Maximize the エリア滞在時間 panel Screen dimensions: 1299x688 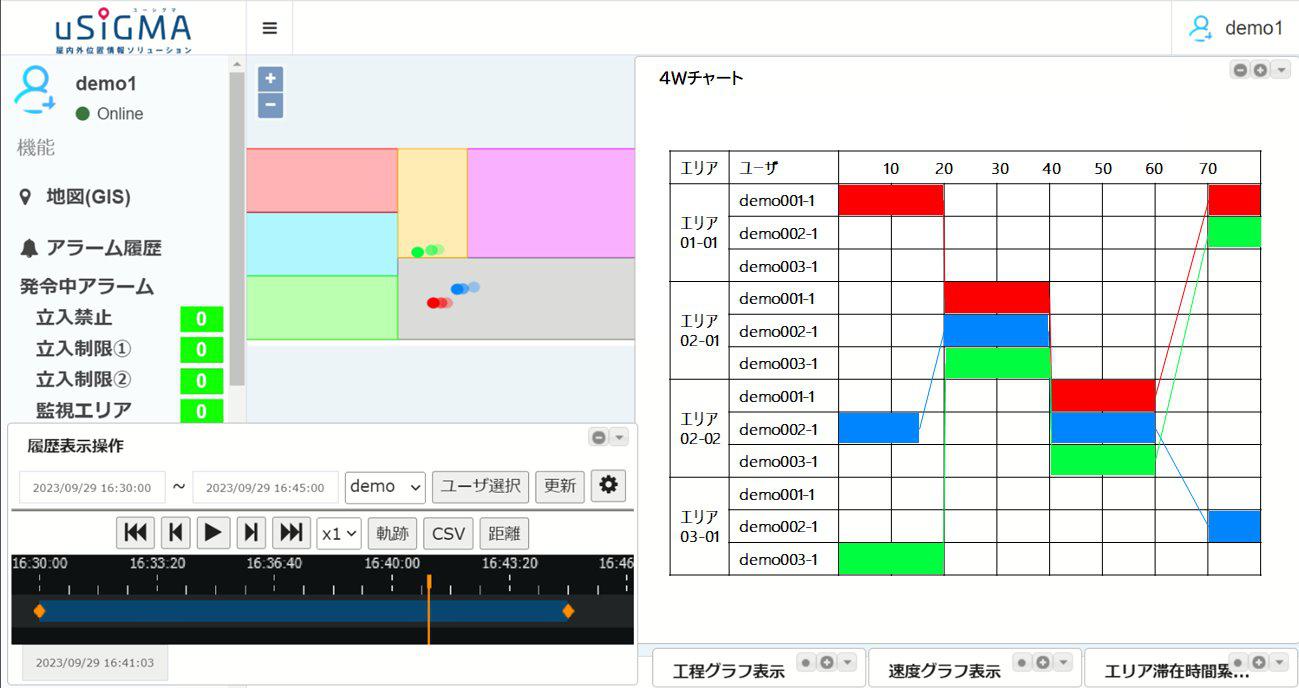point(1258,662)
